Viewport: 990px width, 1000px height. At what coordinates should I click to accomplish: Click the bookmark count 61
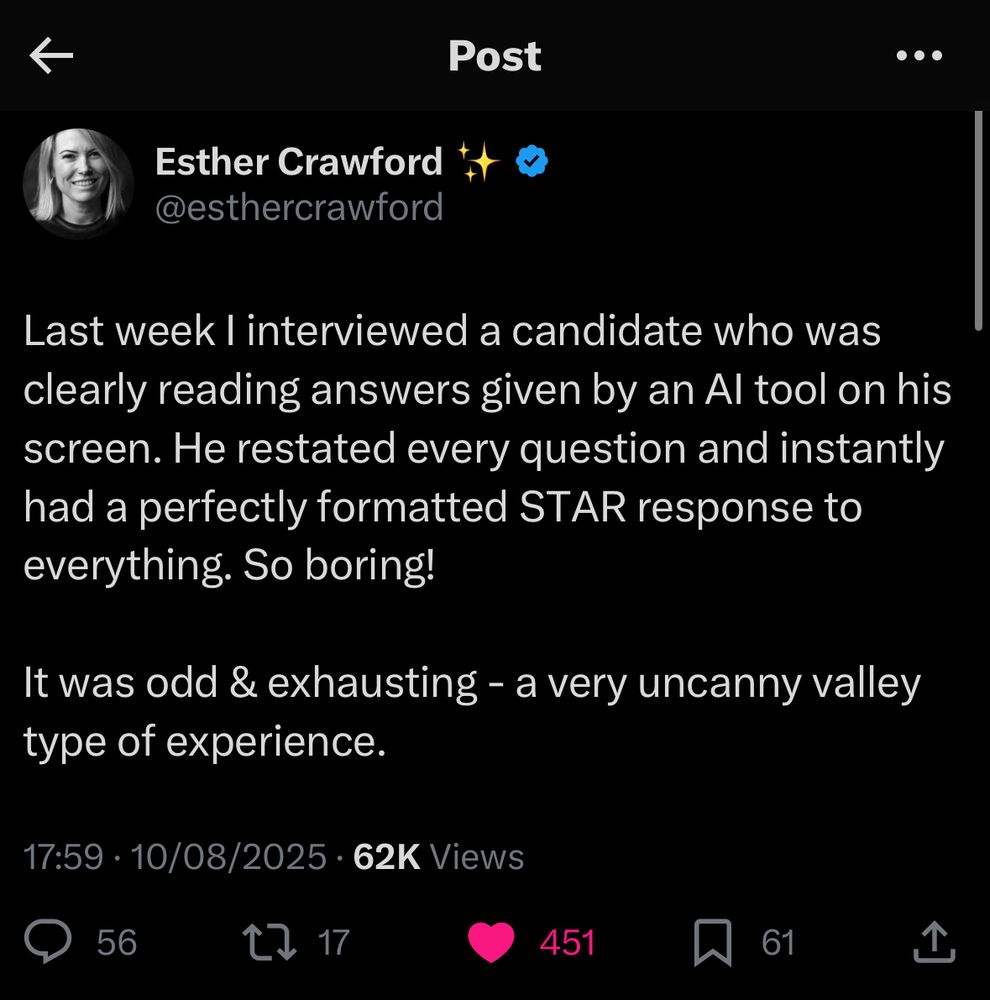click(778, 943)
